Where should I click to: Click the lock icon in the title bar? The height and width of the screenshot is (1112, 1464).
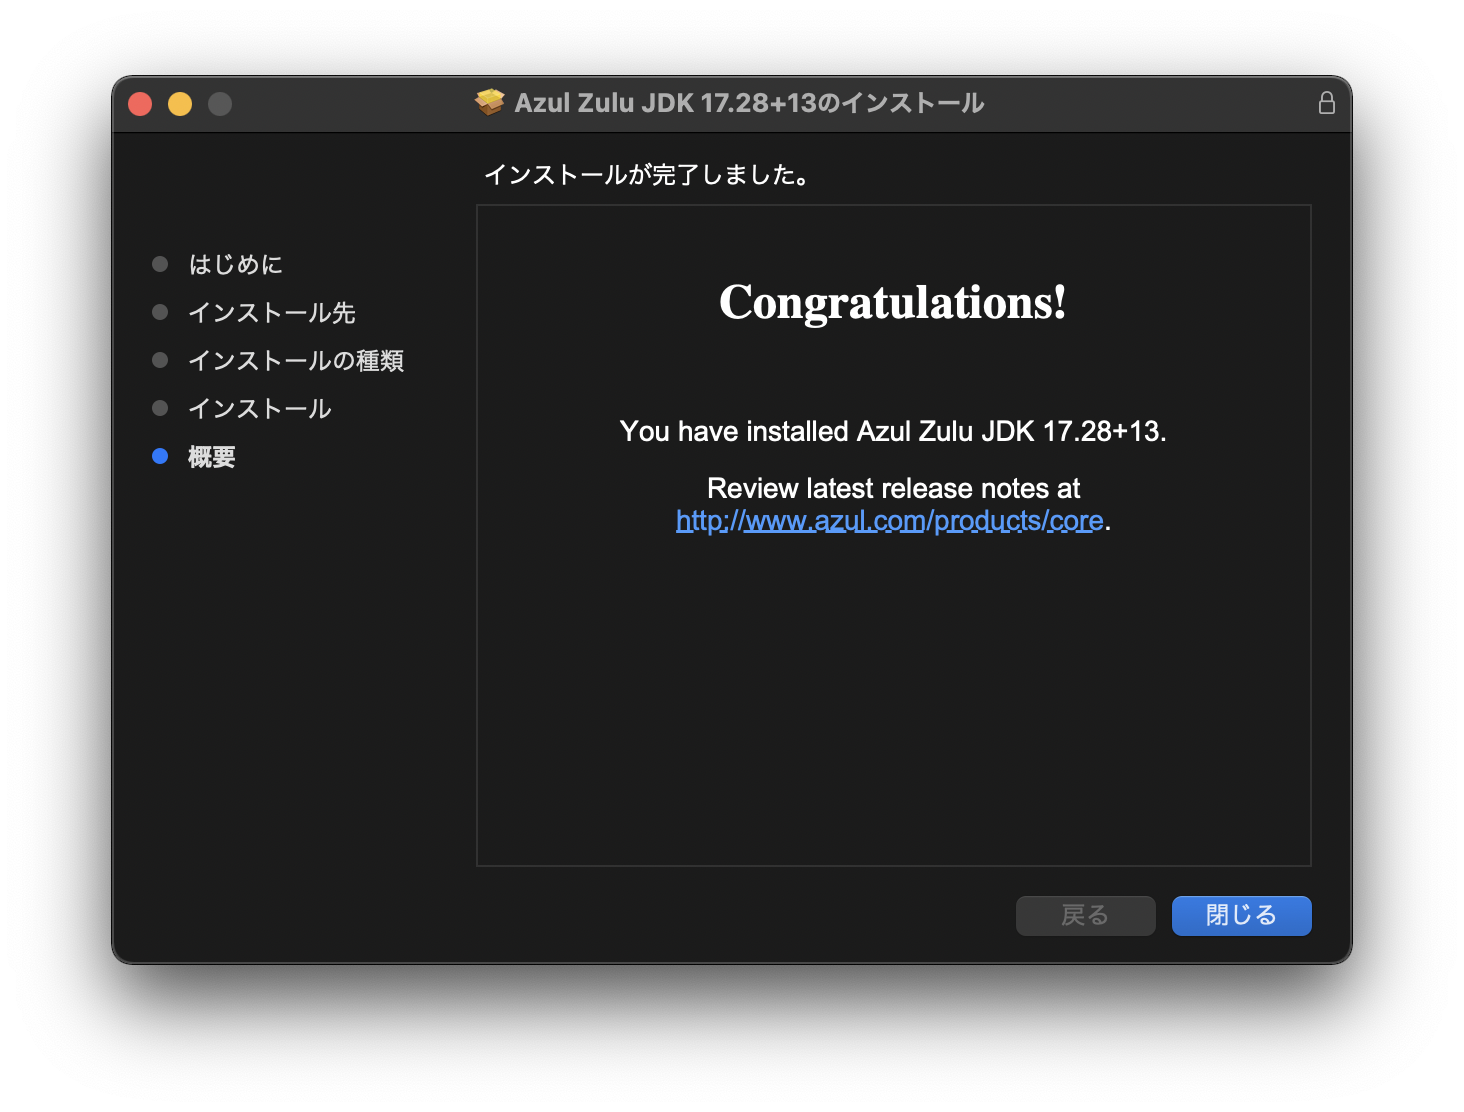[x=1326, y=103]
